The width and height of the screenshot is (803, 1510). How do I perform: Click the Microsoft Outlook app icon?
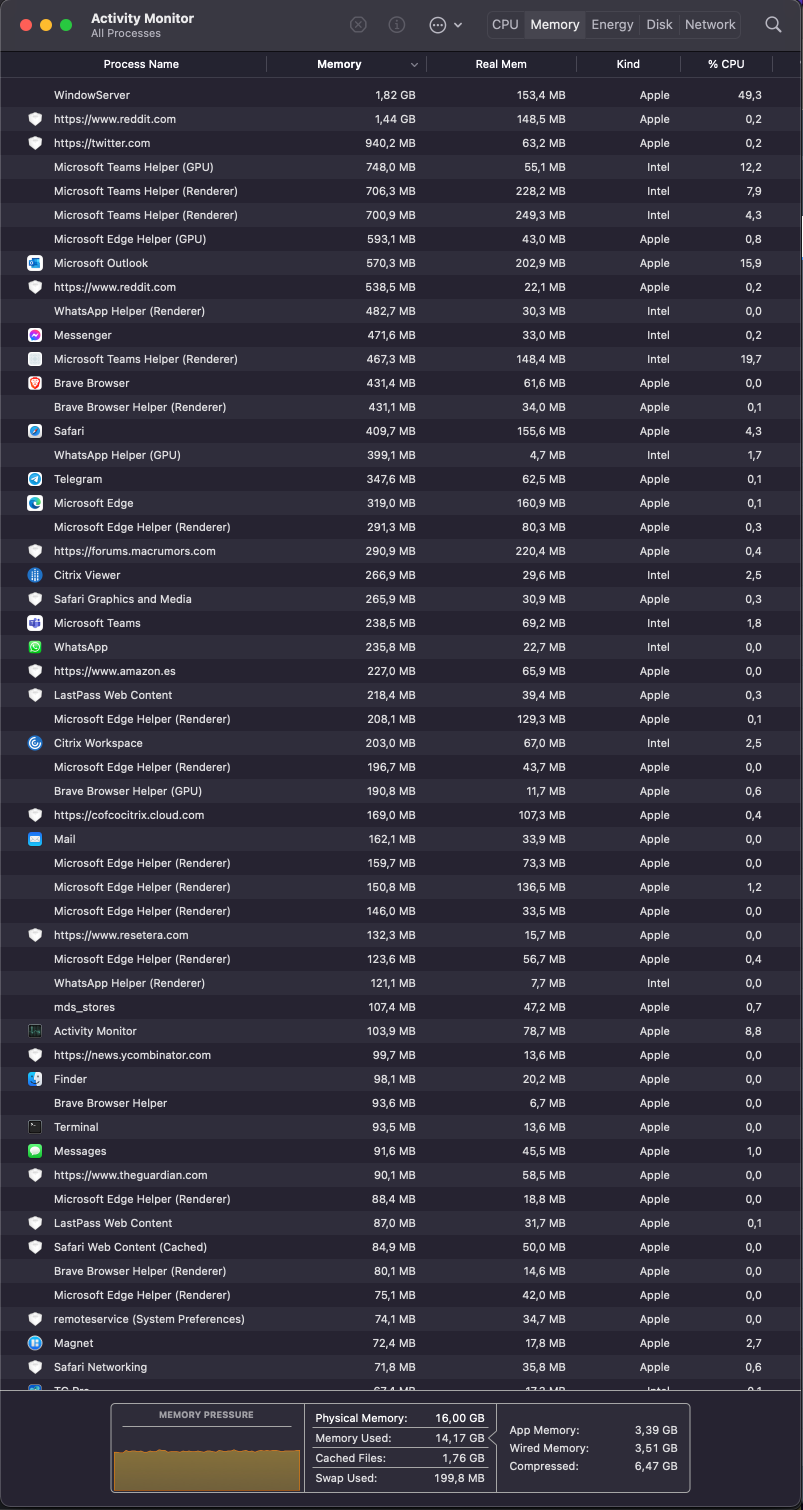click(x=35, y=263)
